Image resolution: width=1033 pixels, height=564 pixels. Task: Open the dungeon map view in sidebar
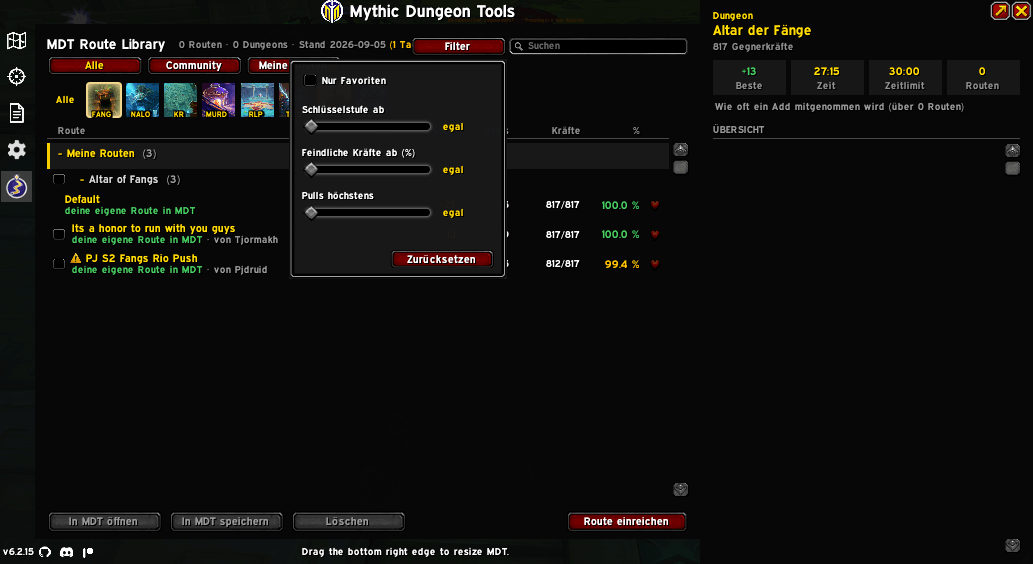(x=16, y=40)
